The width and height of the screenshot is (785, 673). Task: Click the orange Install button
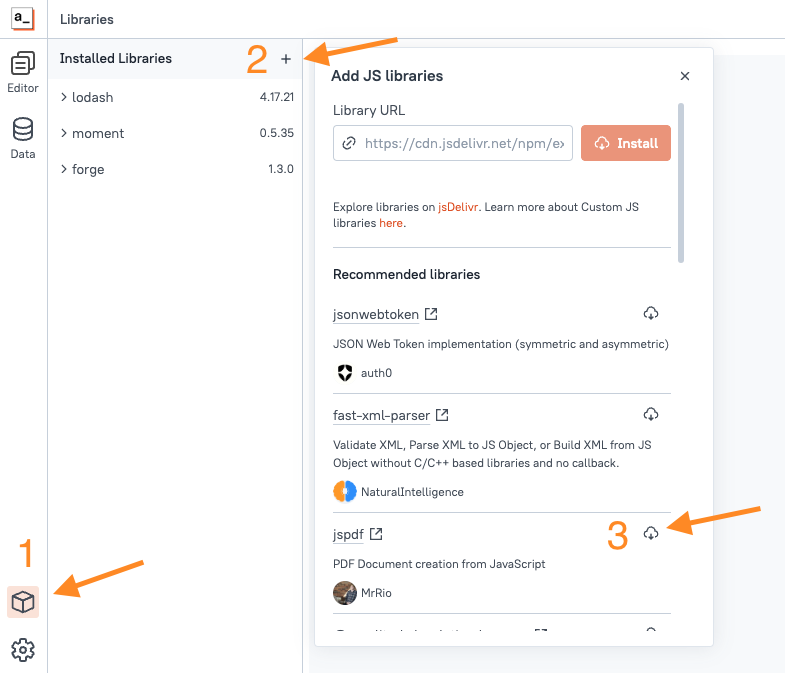pyautogui.click(x=626, y=143)
